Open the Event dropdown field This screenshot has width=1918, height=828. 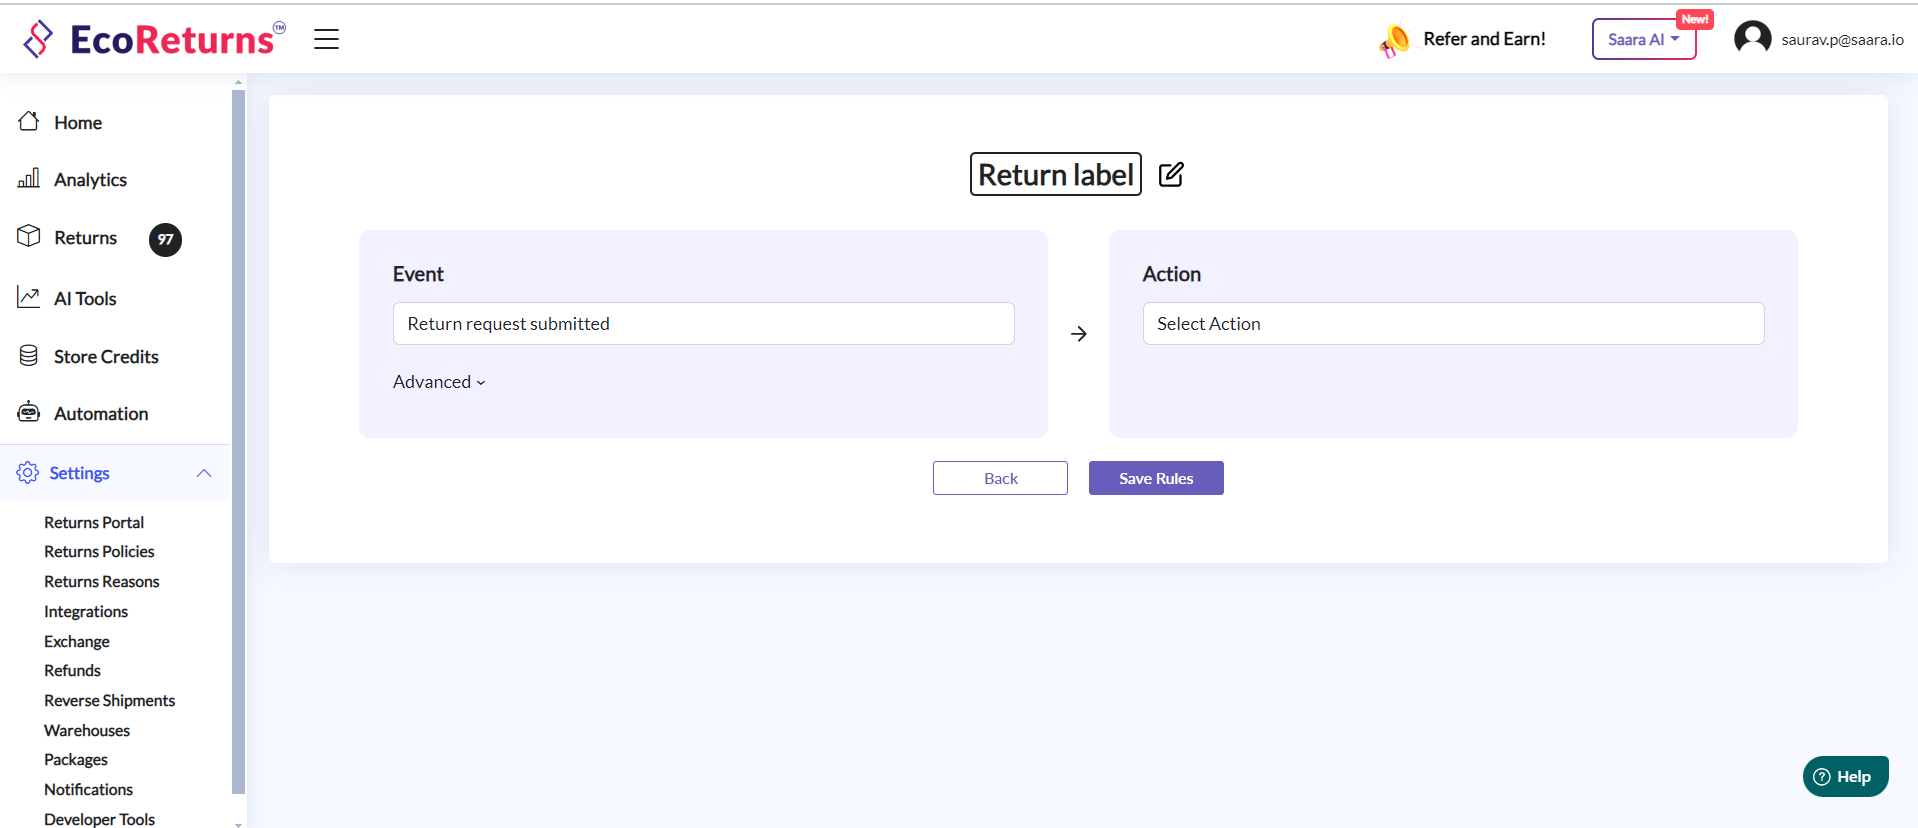703,324
